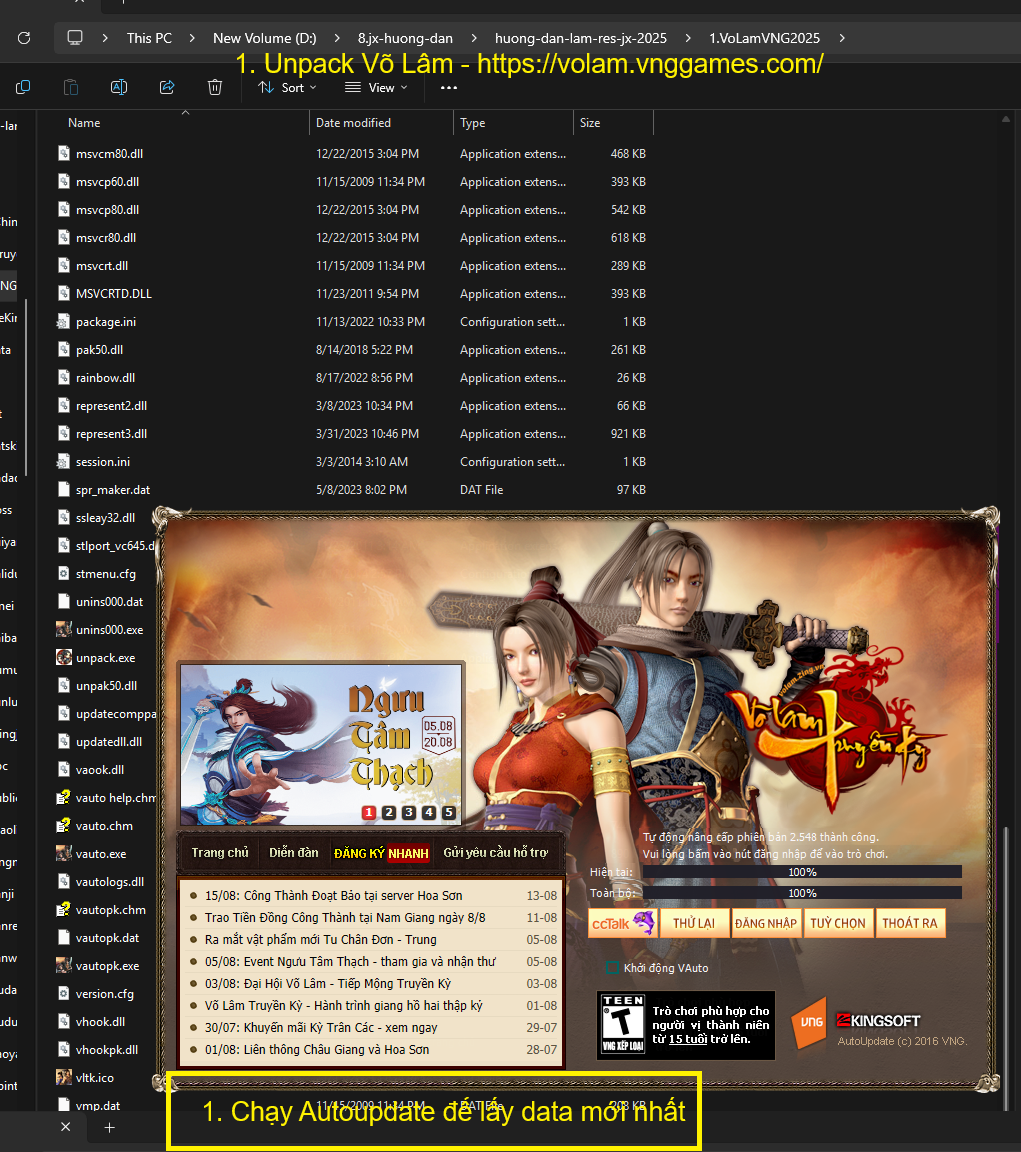Enable the Khởi động VAuto checkbox
The image size is (1021, 1152).
pos(612,968)
